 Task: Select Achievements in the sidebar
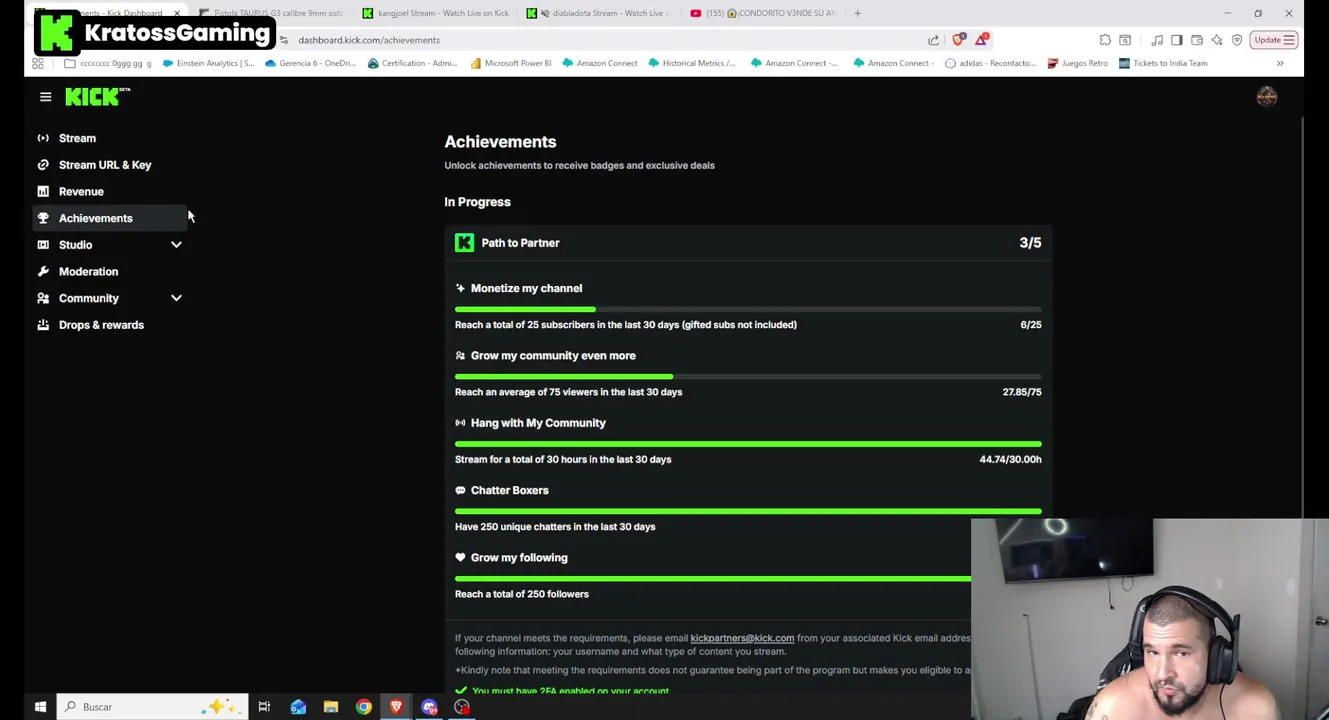coord(95,218)
